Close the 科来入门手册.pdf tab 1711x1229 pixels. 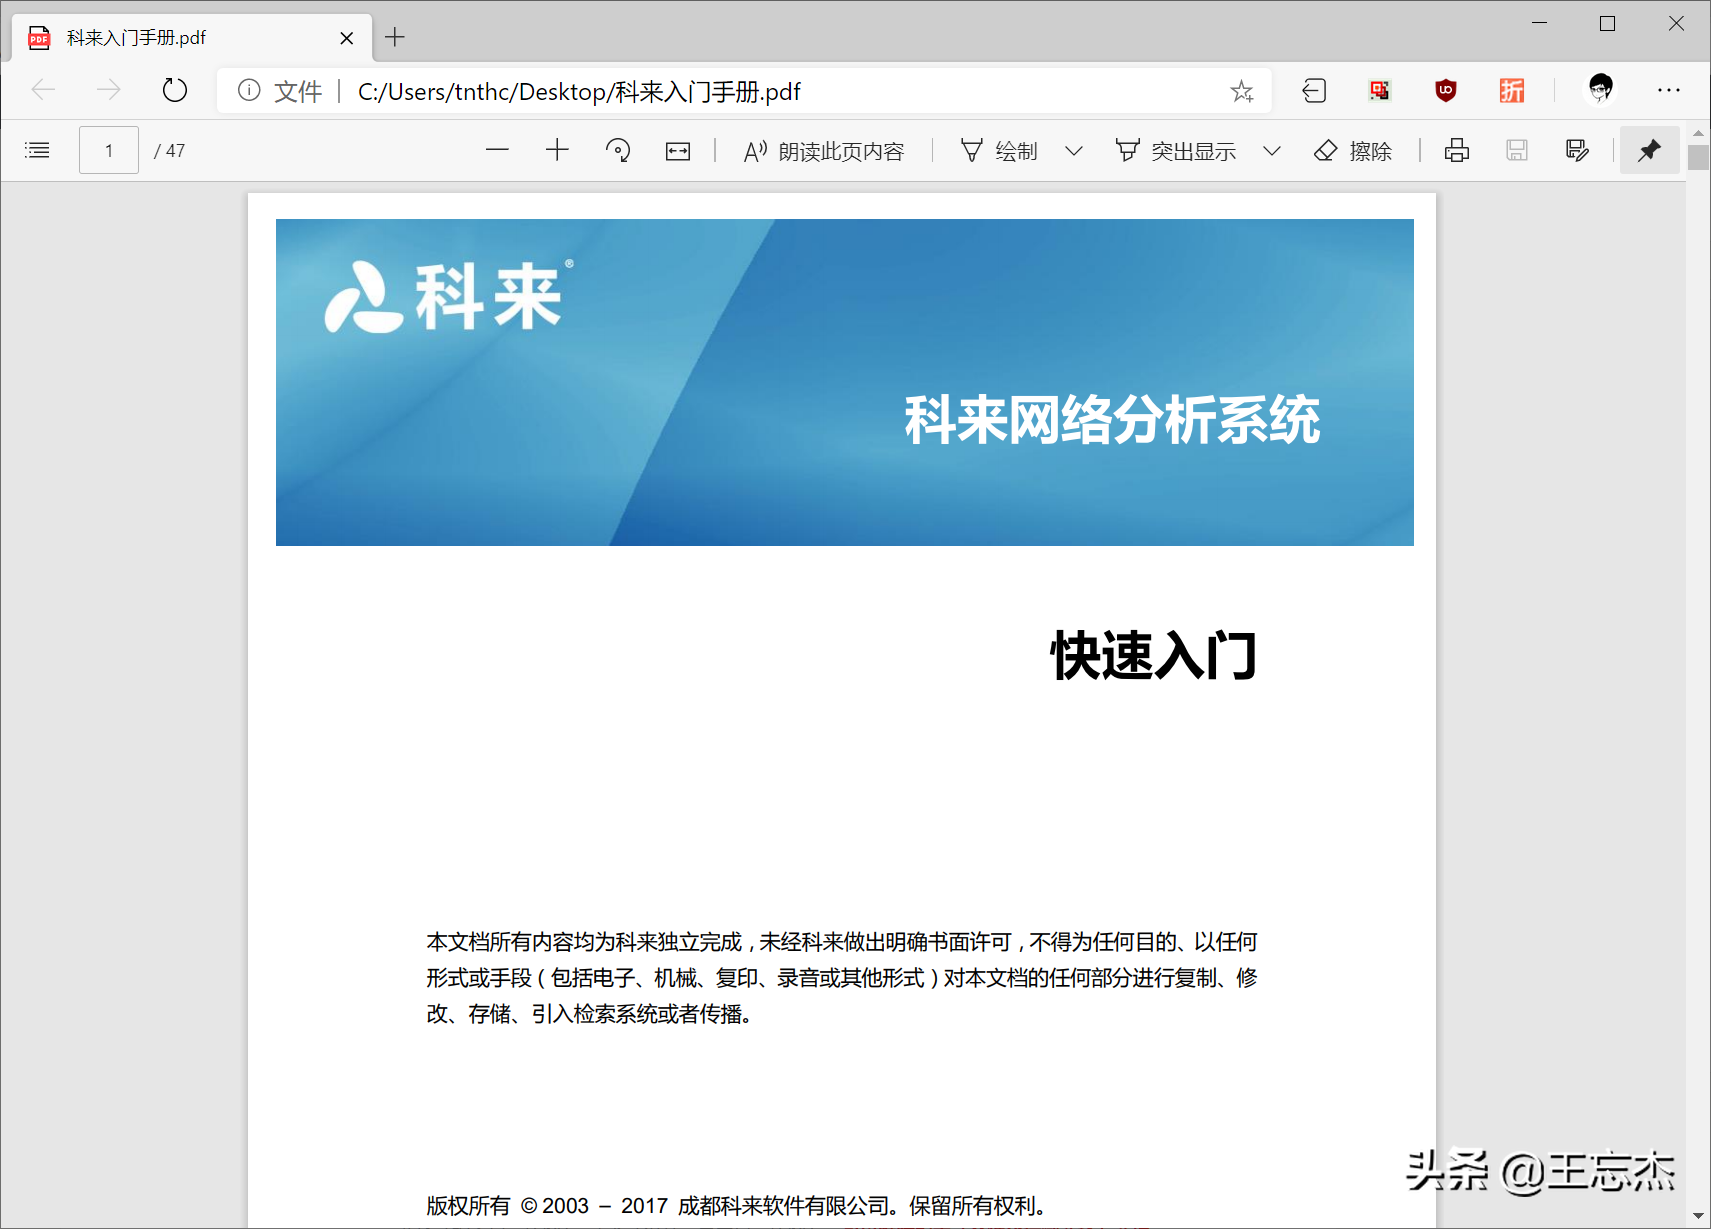click(347, 38)
